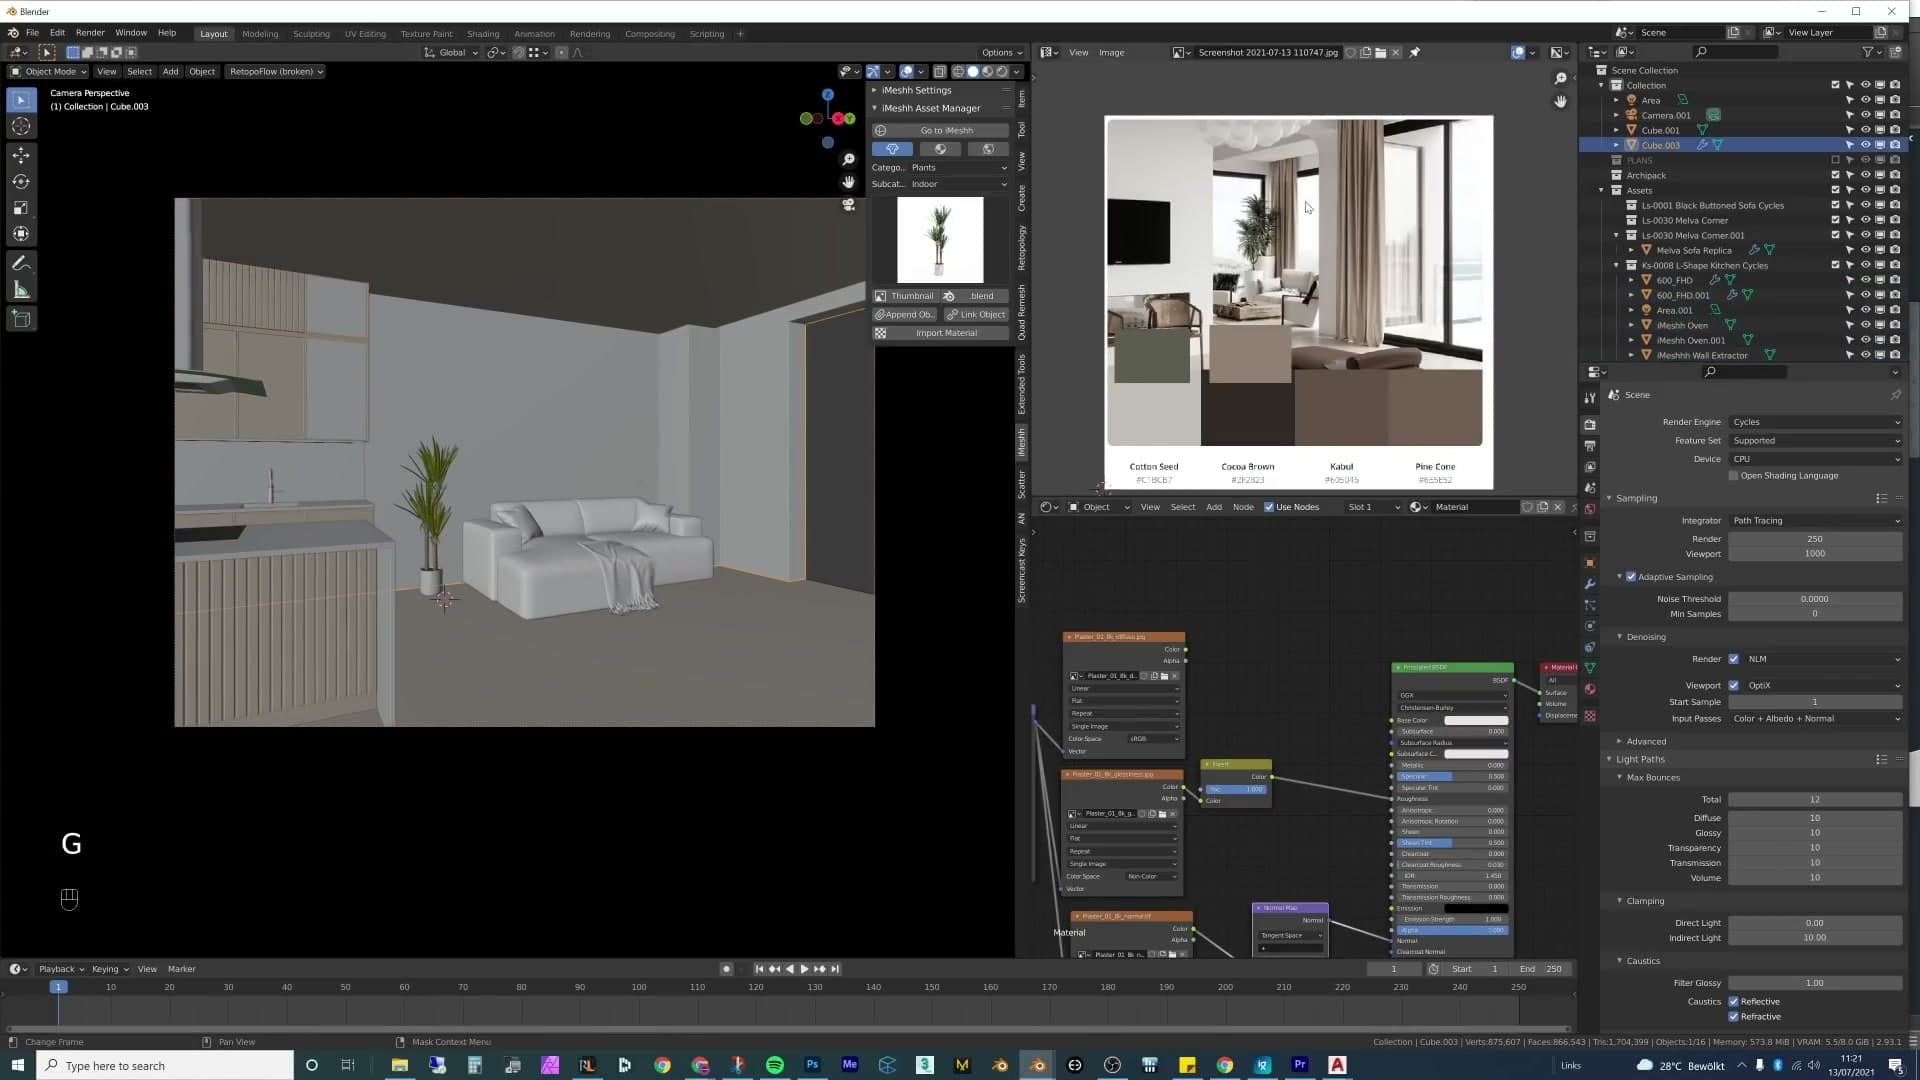The height and width of the screenshot is (1080, 1920).
Task: Click the iMeshh Thumbnail button
Action: point(905,296)
